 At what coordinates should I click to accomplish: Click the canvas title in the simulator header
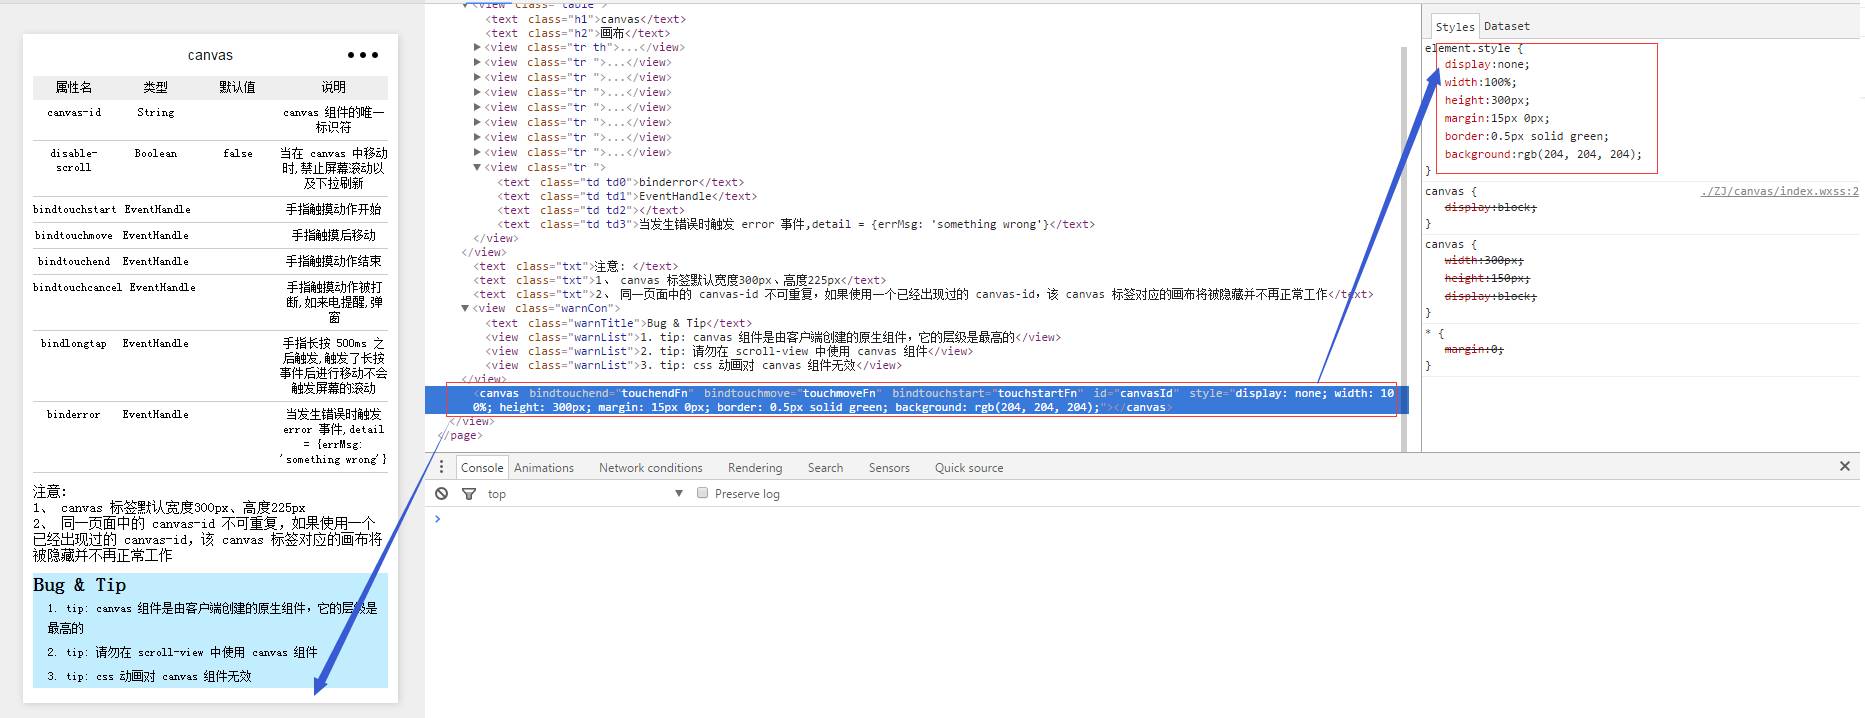[x=210, y=55]
